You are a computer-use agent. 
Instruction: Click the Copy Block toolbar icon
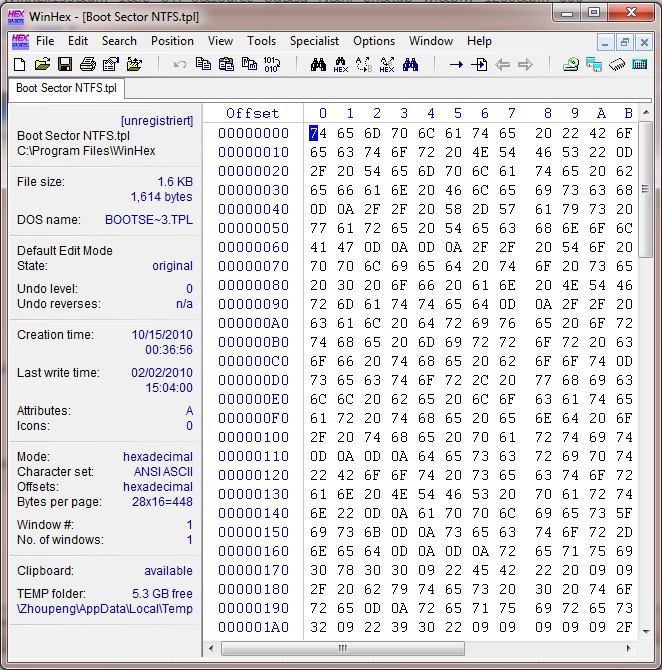(x=203, y=65)
